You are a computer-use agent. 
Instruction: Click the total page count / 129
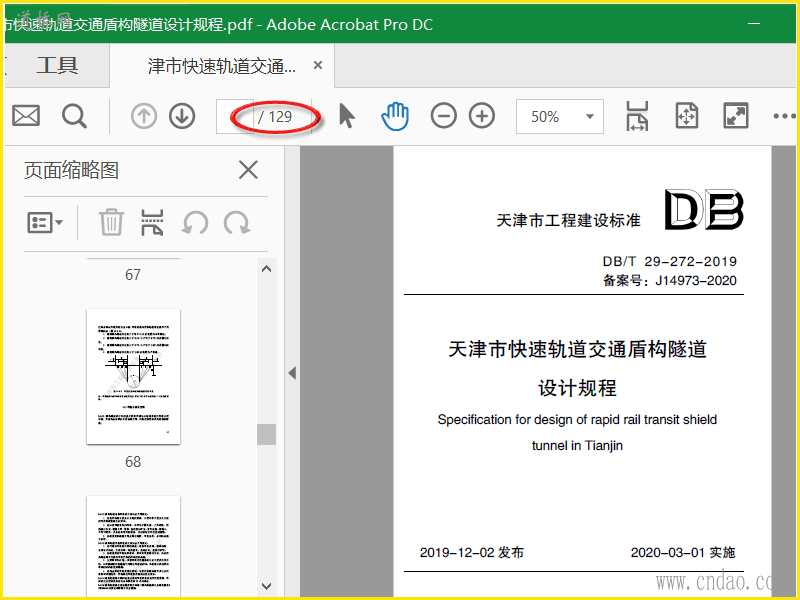coord(275,117)
